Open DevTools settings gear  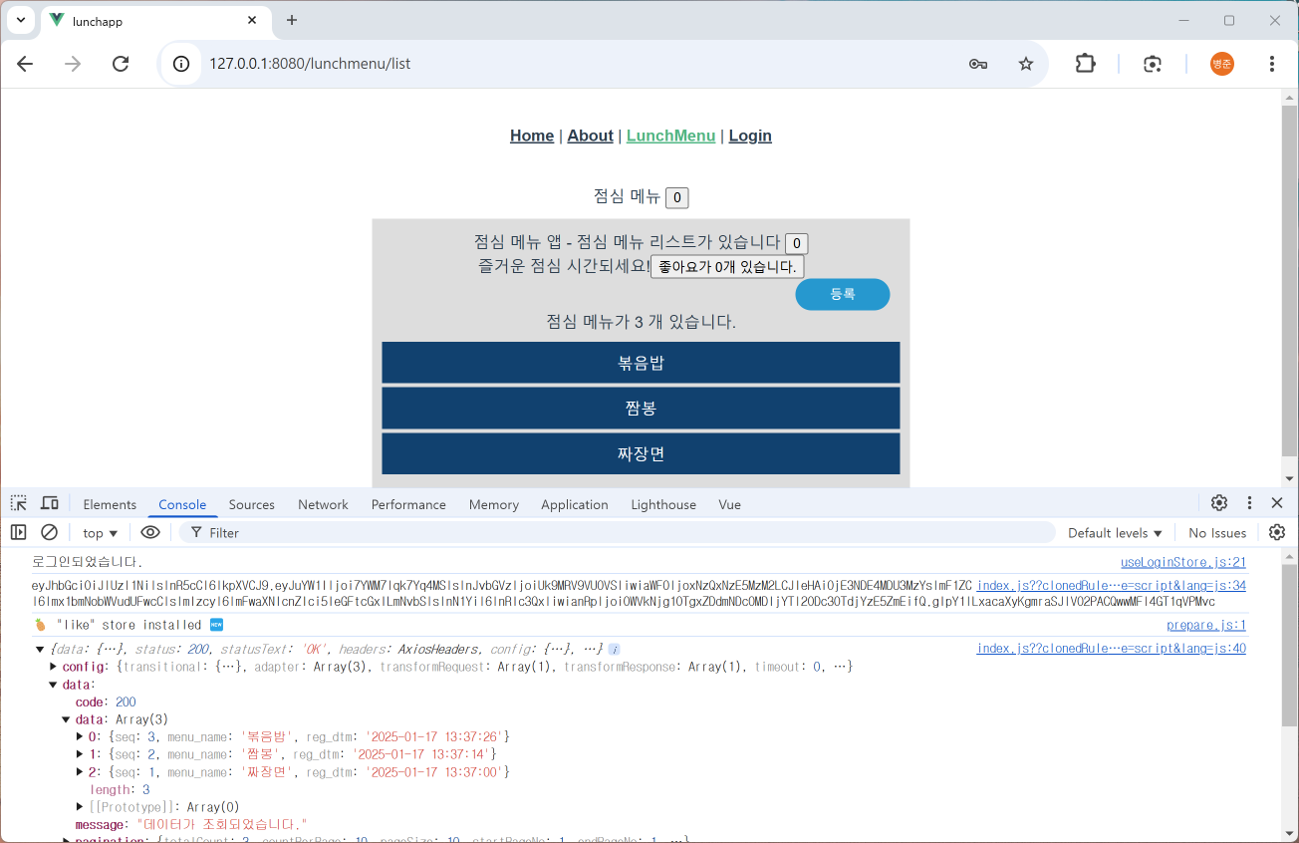click(x=1219, y=503)
